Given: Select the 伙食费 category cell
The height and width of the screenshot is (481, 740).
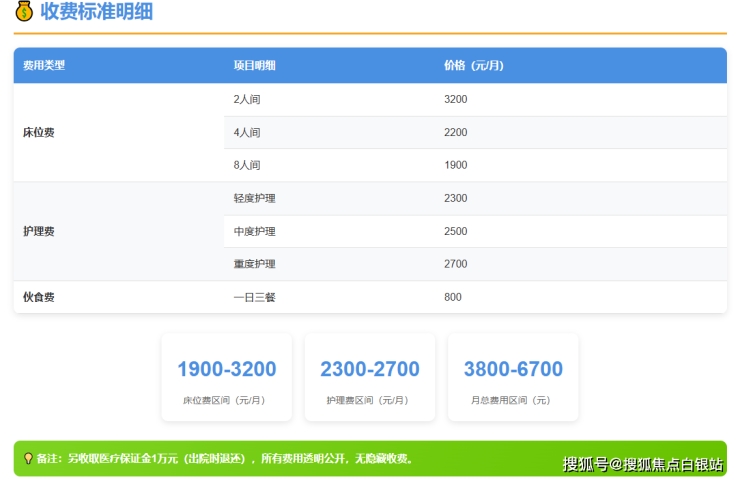Looking at the screenshot, I should pyautogui.click(x=38, y=297).
